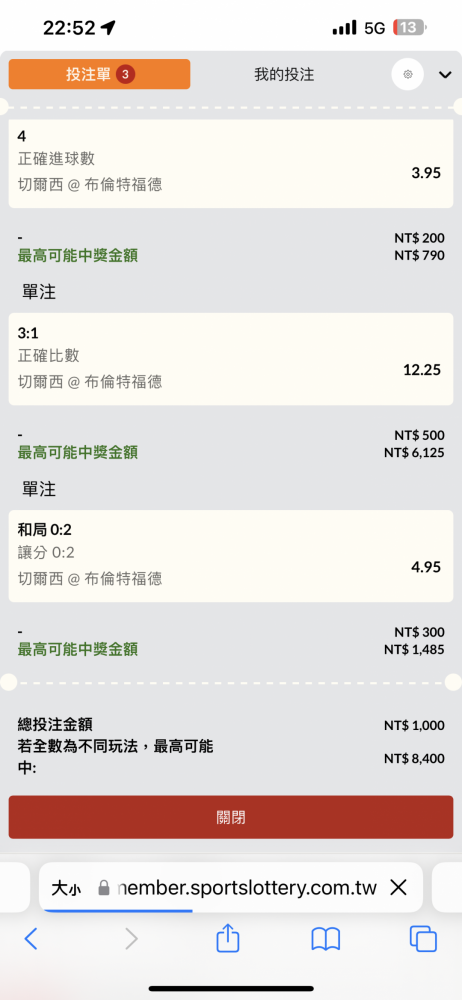Screen dimensions: 462x1000
Task: Select the 和局 0:2 讓分 bet card
Action: click(x=231, y=556)
